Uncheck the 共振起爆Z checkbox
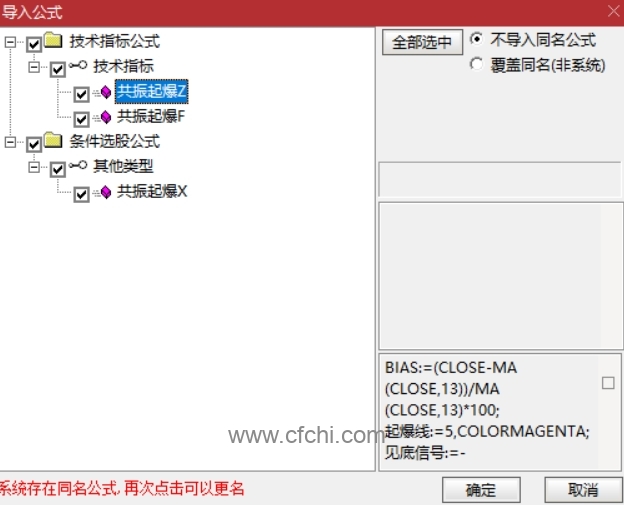The height and width of the screenshot is (505, 624). coord(81,94)
